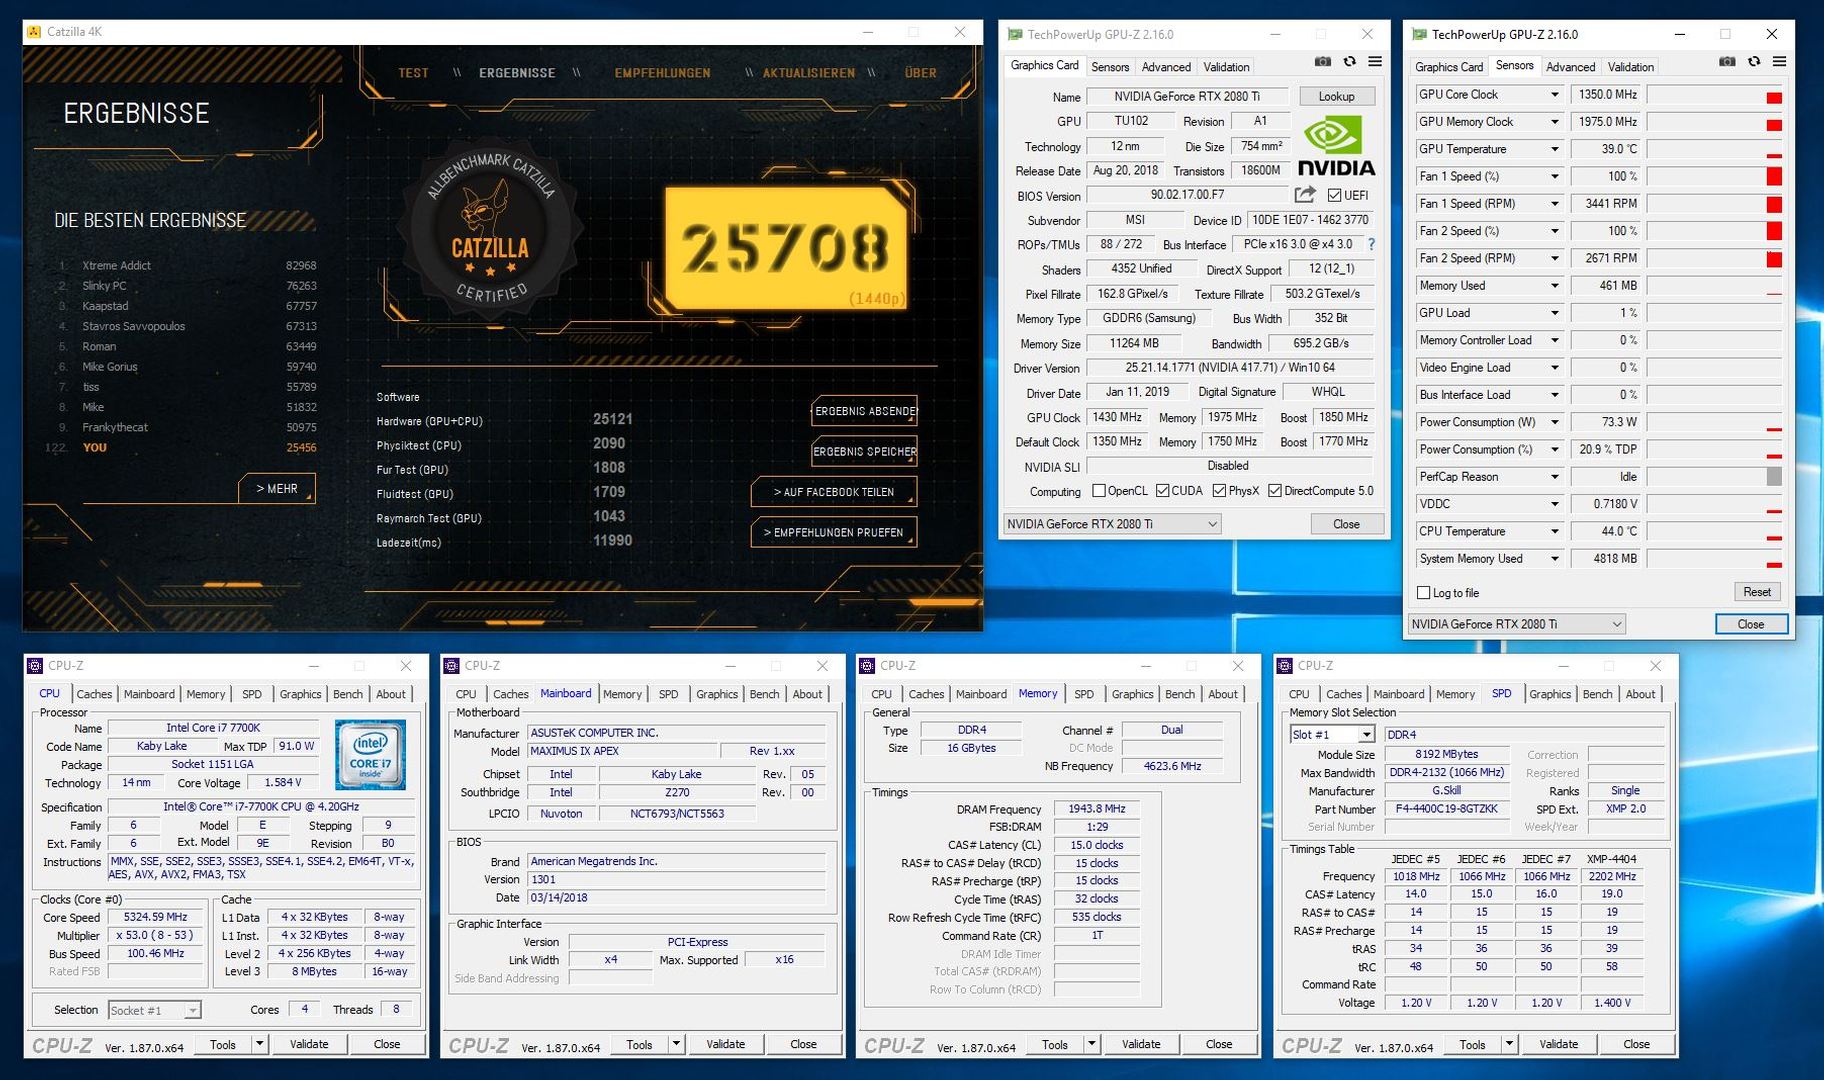Screen dimensions: 1824x1080
Task: Click the Catzilla 4K title bar icon
Action: [x=34, y=32]
